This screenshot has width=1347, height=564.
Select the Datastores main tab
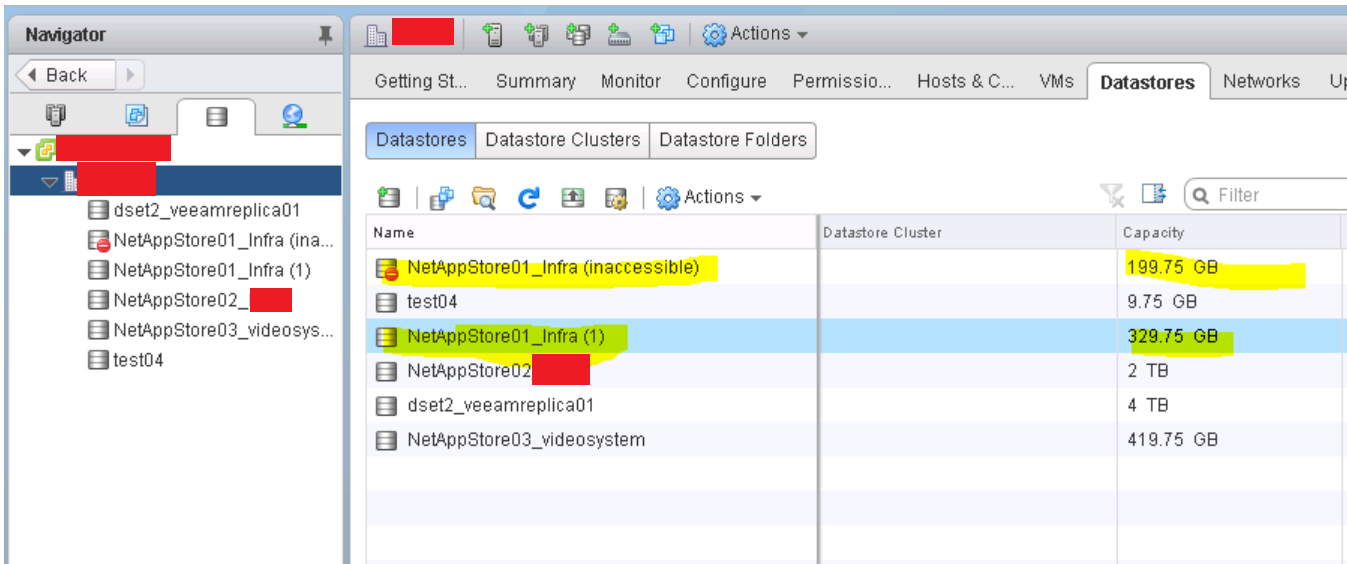pos(1148,82)
